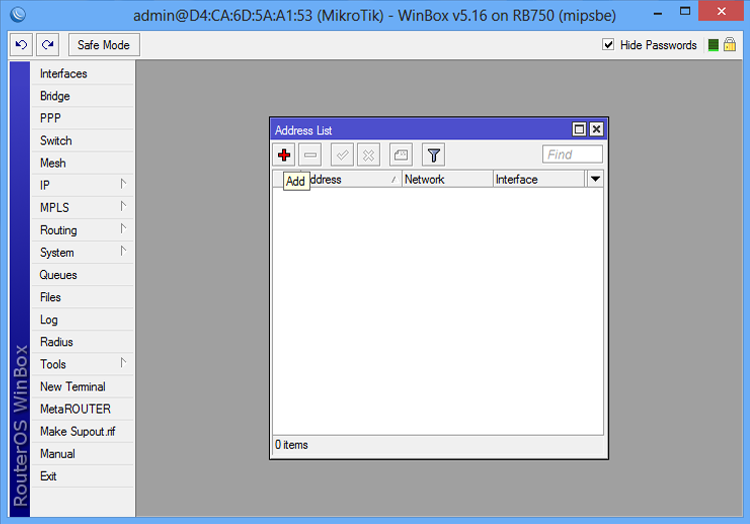Click the Address List title bar
Image resolution: width=750 pixels, height=524 pixels.
pyautogui.click(x=421, y=130)
